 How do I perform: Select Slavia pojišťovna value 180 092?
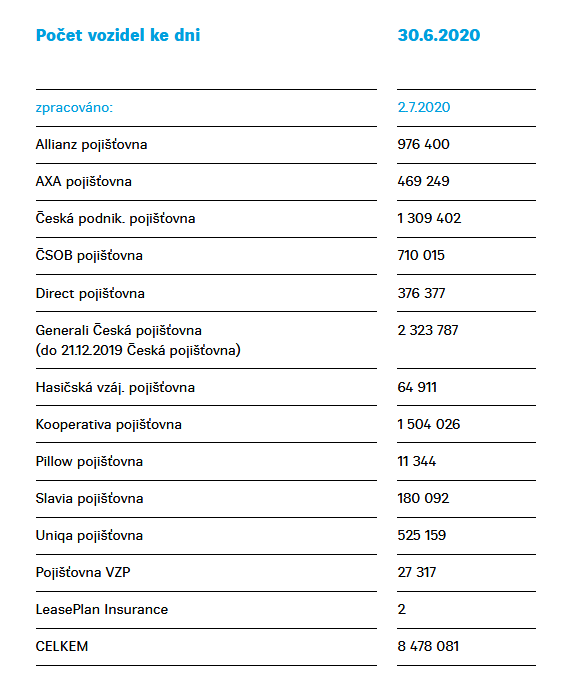tap(423, 499)
